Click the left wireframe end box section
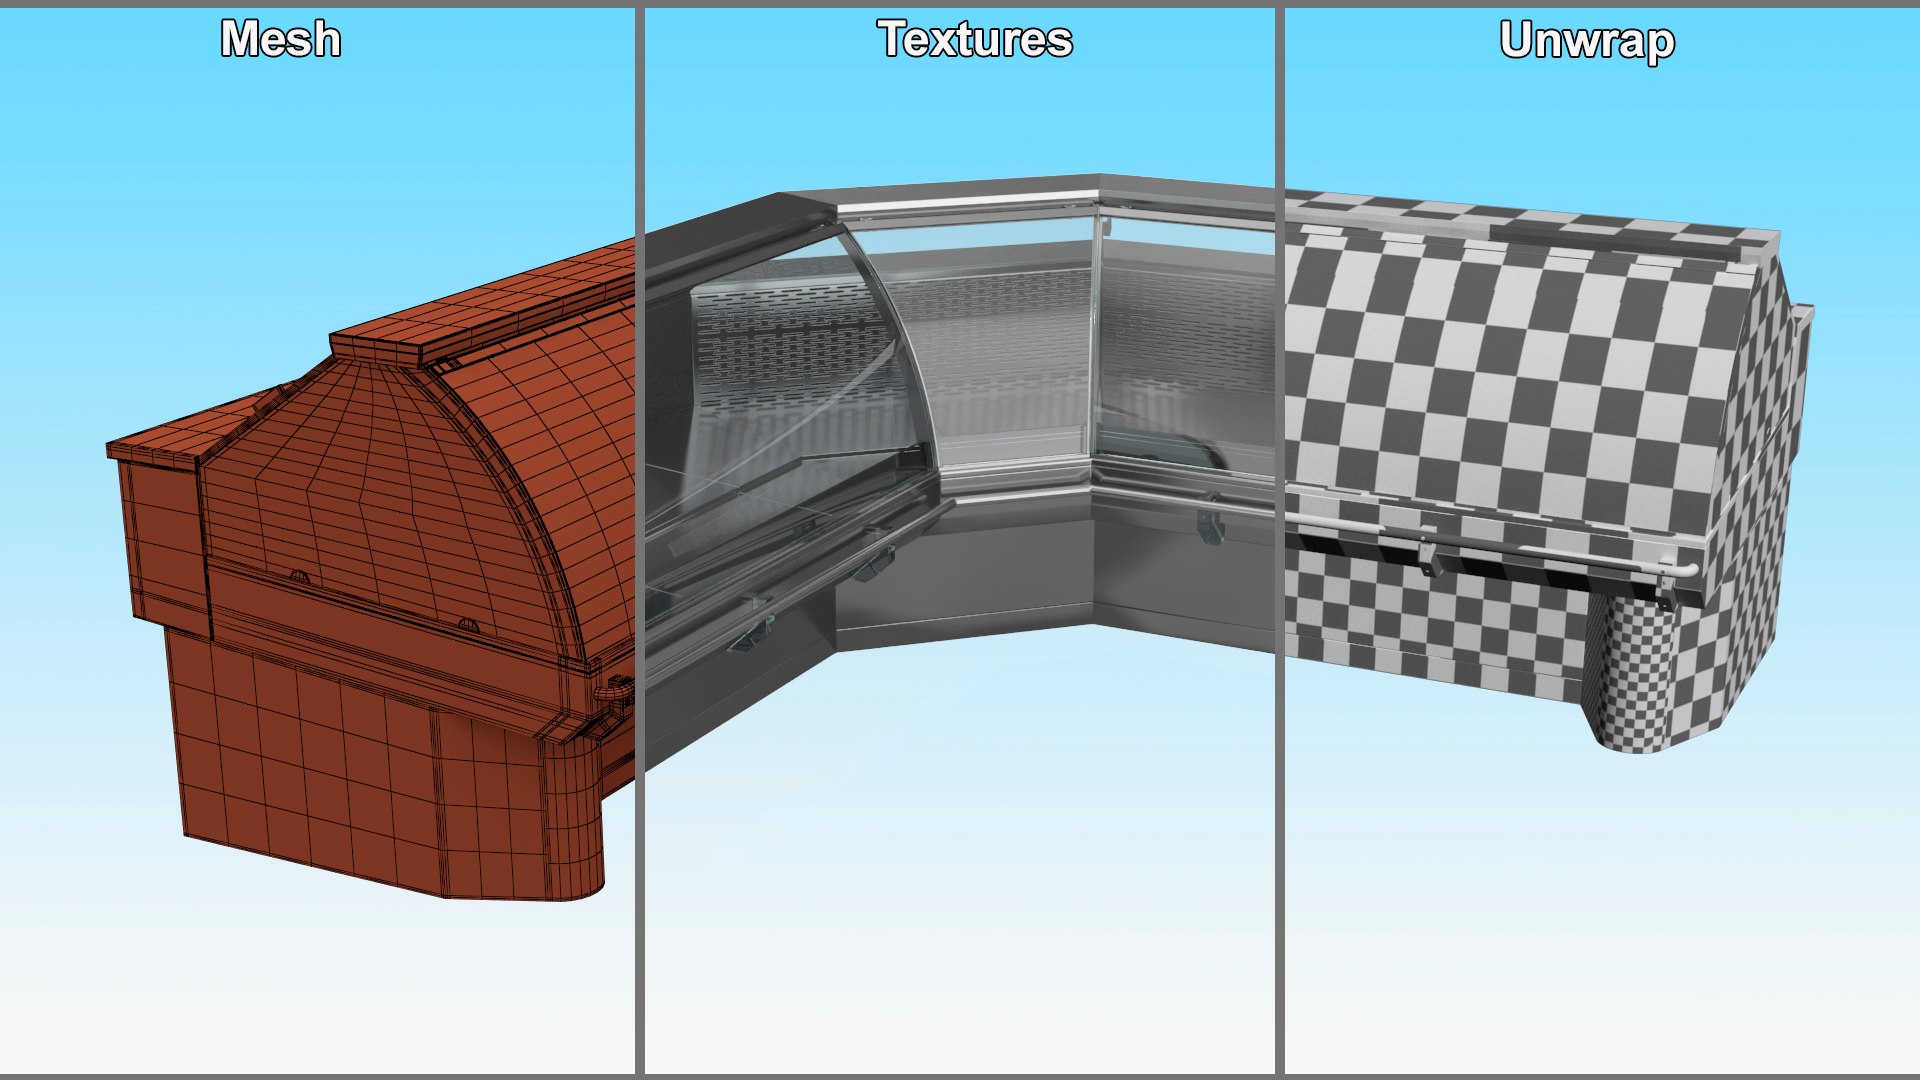1920x1080 pixels. click(x=165, y=540)
